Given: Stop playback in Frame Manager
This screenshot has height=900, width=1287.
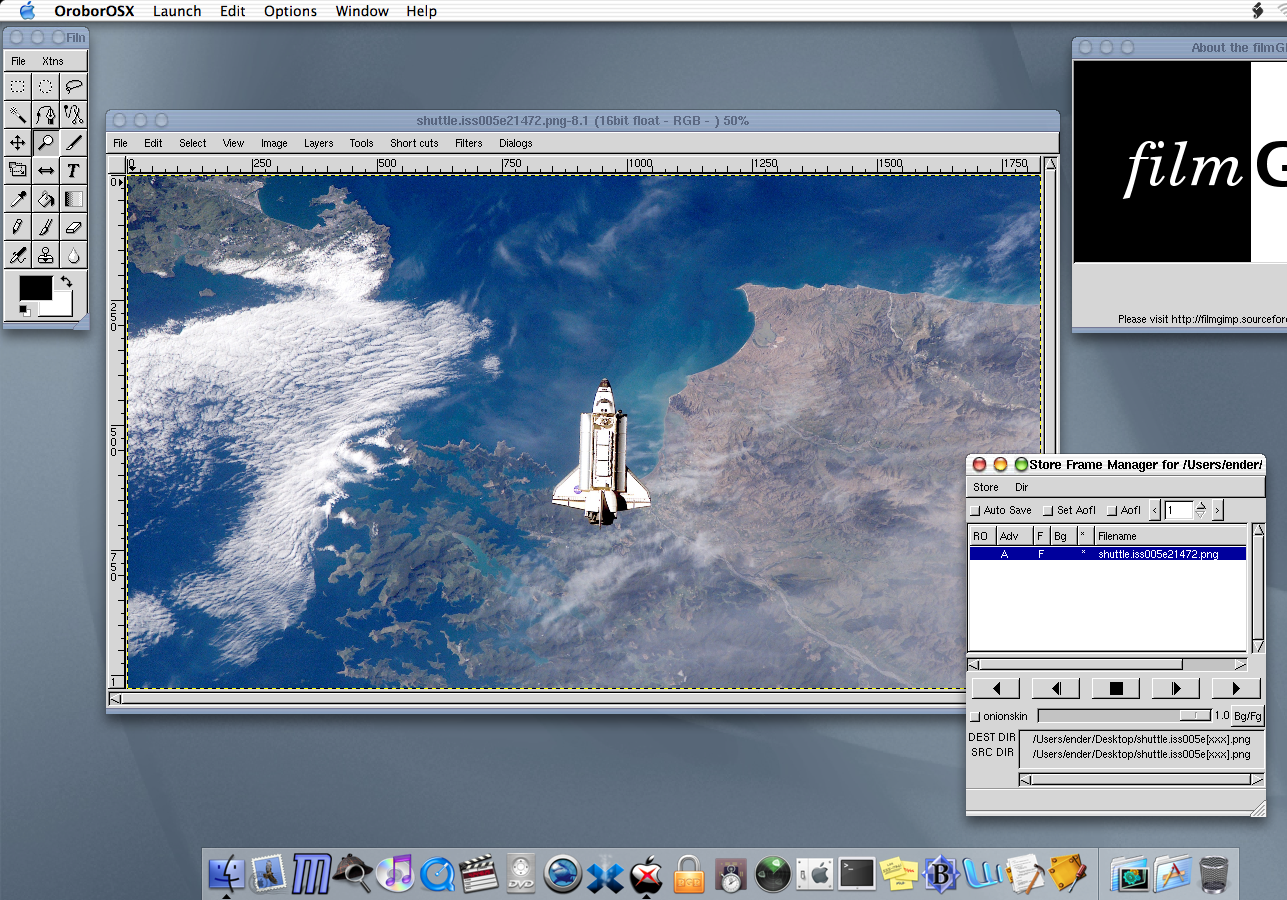Looking at the screenshot, I should [x=1116, y=688].
